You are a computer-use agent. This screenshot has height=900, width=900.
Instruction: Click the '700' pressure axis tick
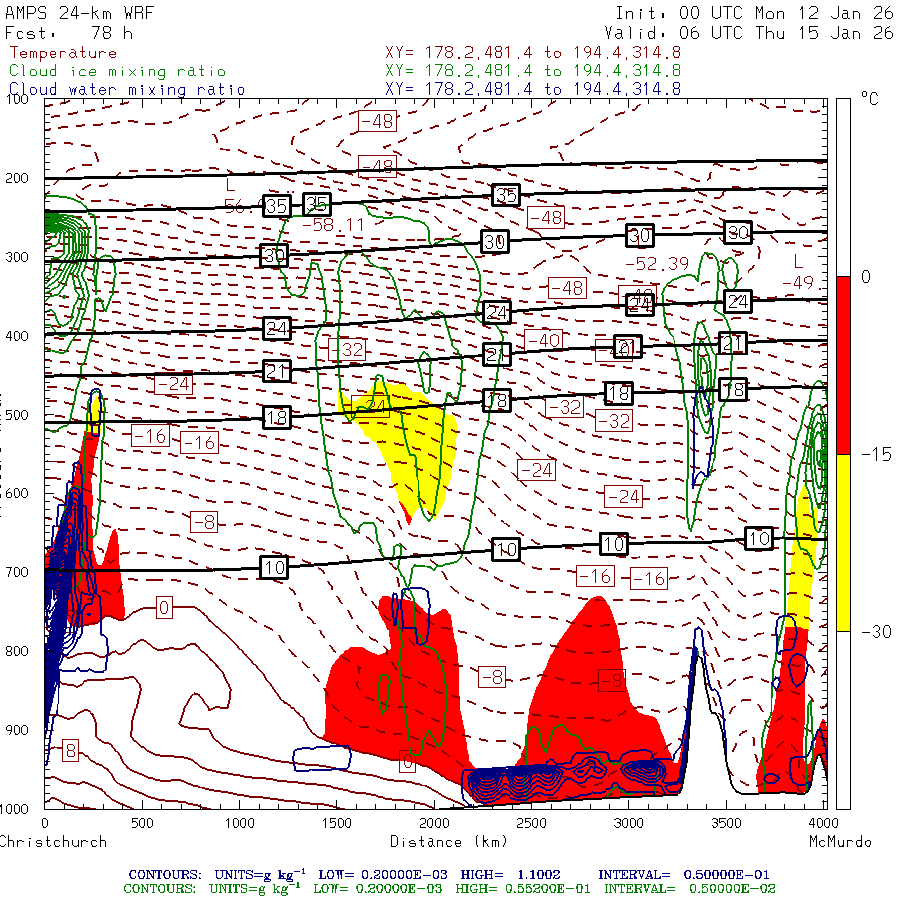17,572
